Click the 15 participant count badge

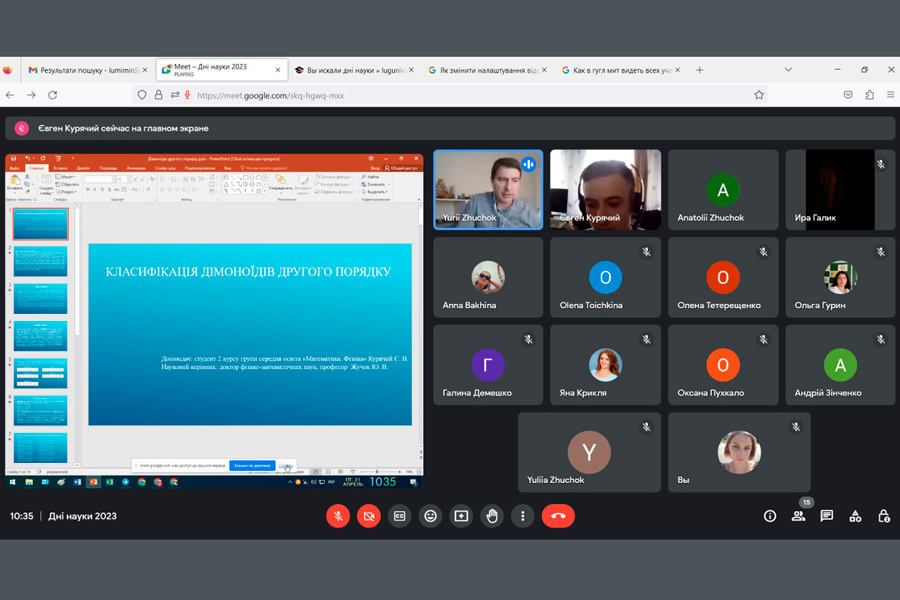coord(806,502)
